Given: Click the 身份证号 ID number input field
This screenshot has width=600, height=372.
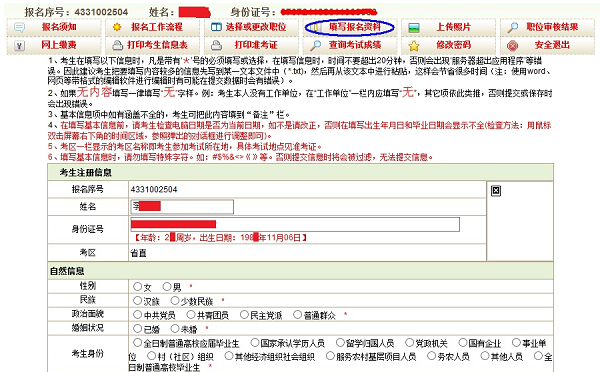Looking at the screenshot, I should (x=295, y=225).
